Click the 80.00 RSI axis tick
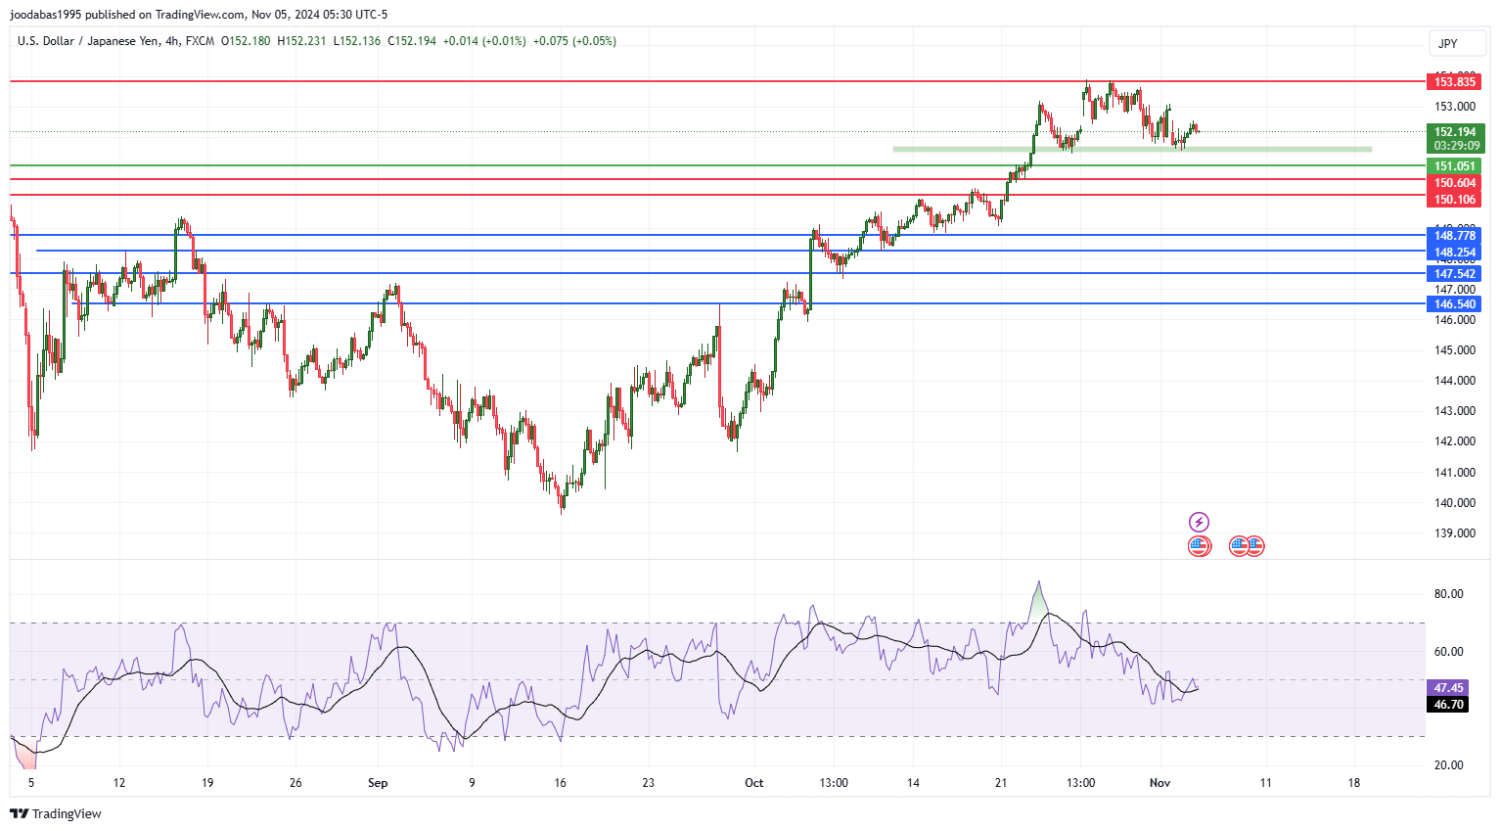Screen dimensions: 1500x831 [x=1448, y=594]
